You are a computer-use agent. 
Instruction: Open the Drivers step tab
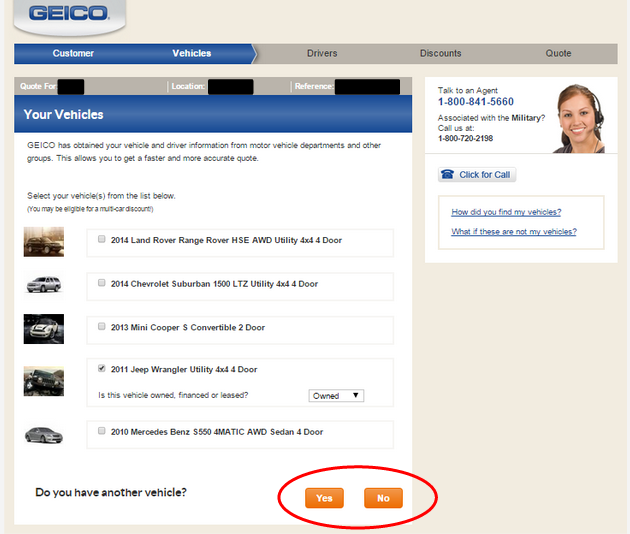322,53
